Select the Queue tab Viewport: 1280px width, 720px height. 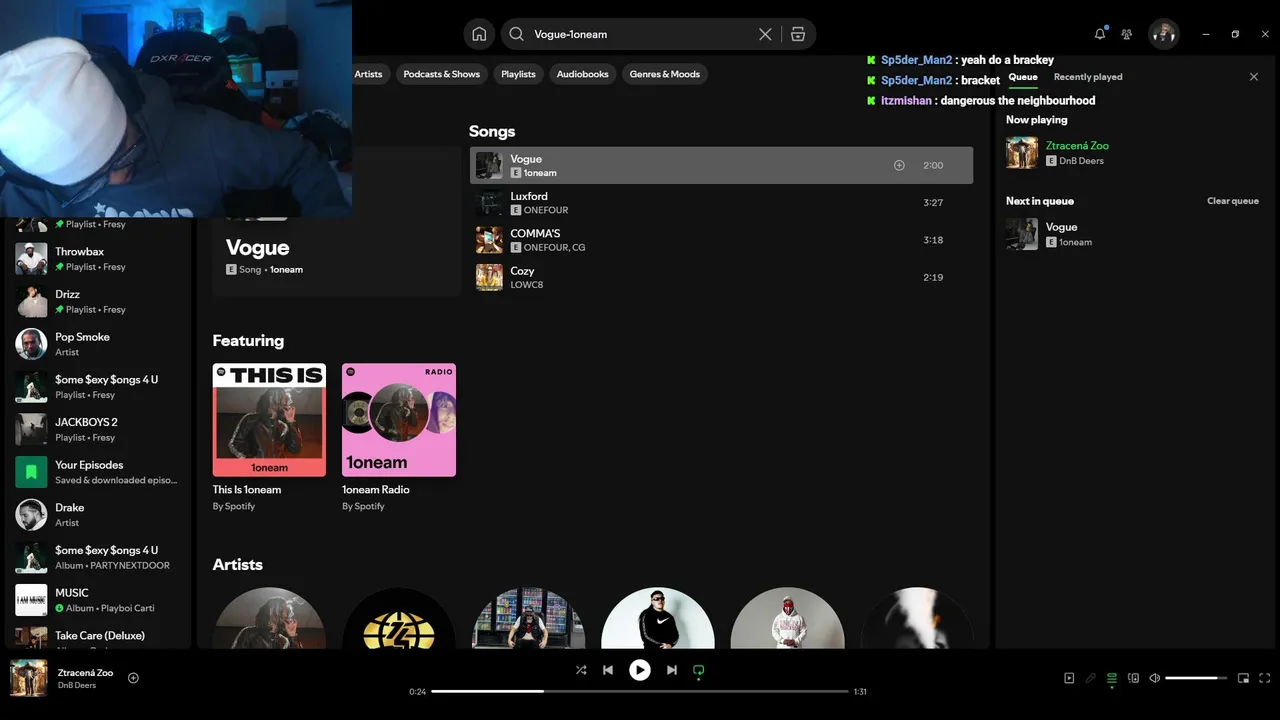pos(1023,77)
